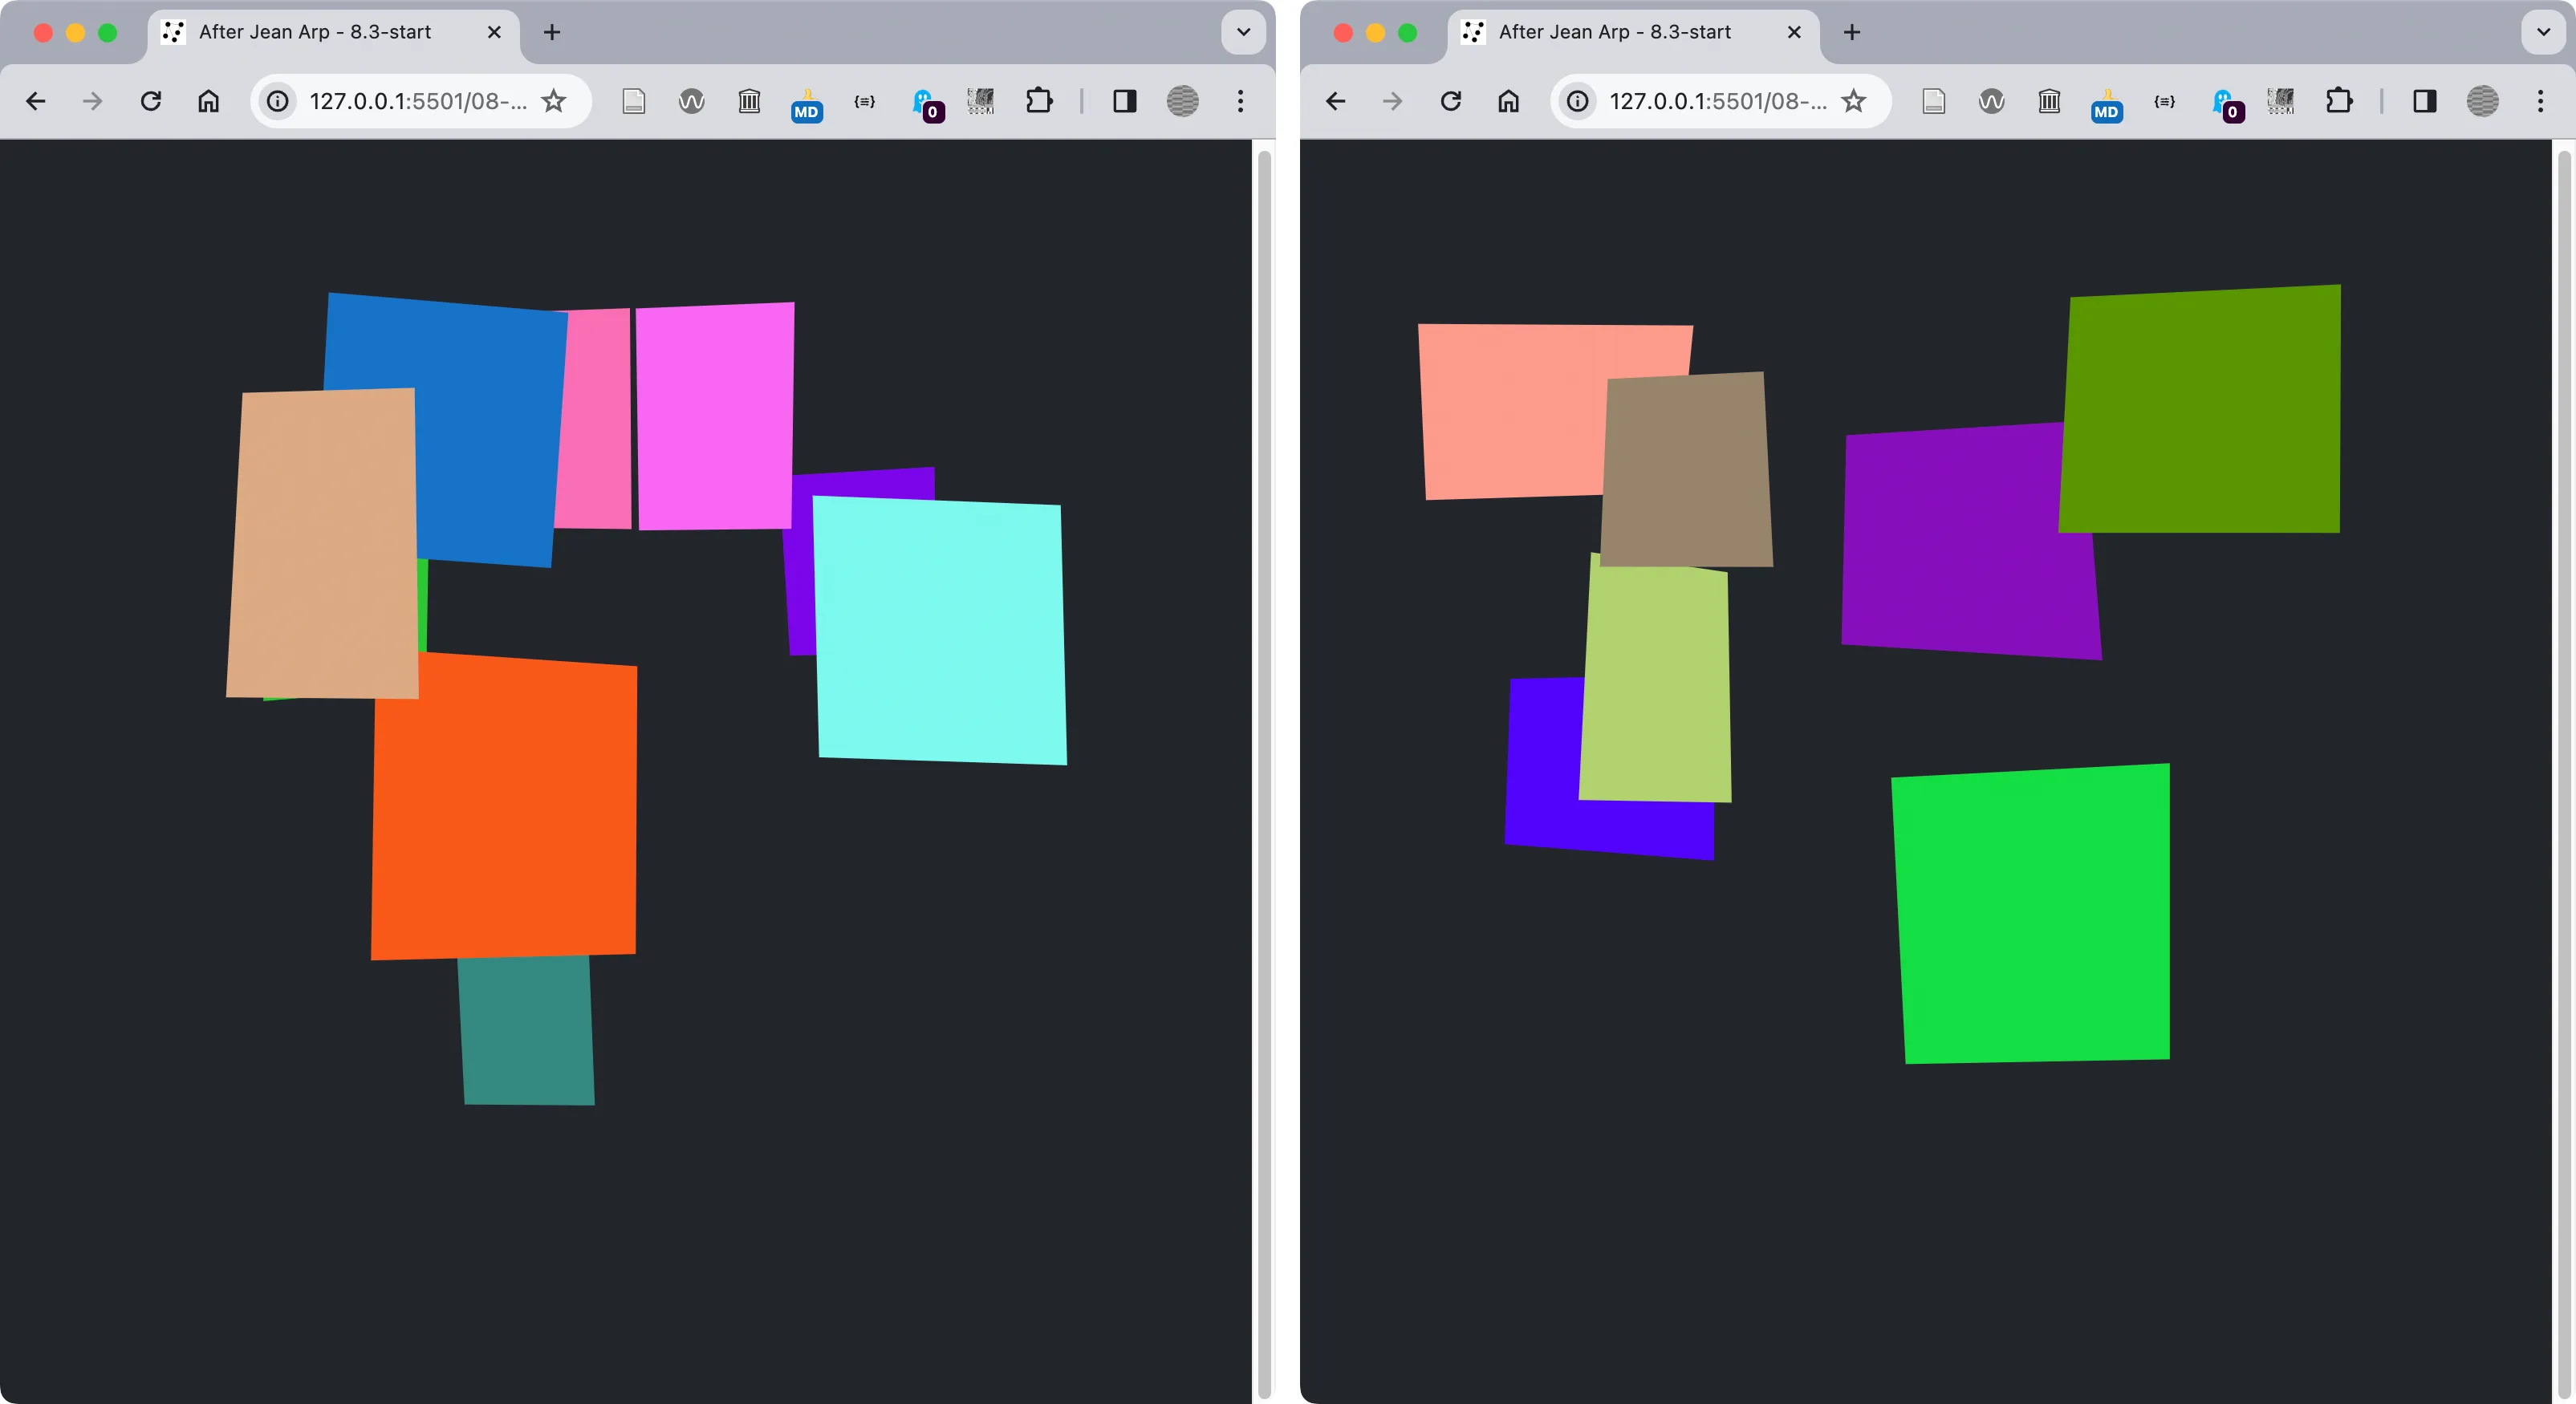The width and height of the screenshot is (2576, 1404).
Task: Reload the Jean Arp page
Action: pyautogui.click(x=151, y=101)
